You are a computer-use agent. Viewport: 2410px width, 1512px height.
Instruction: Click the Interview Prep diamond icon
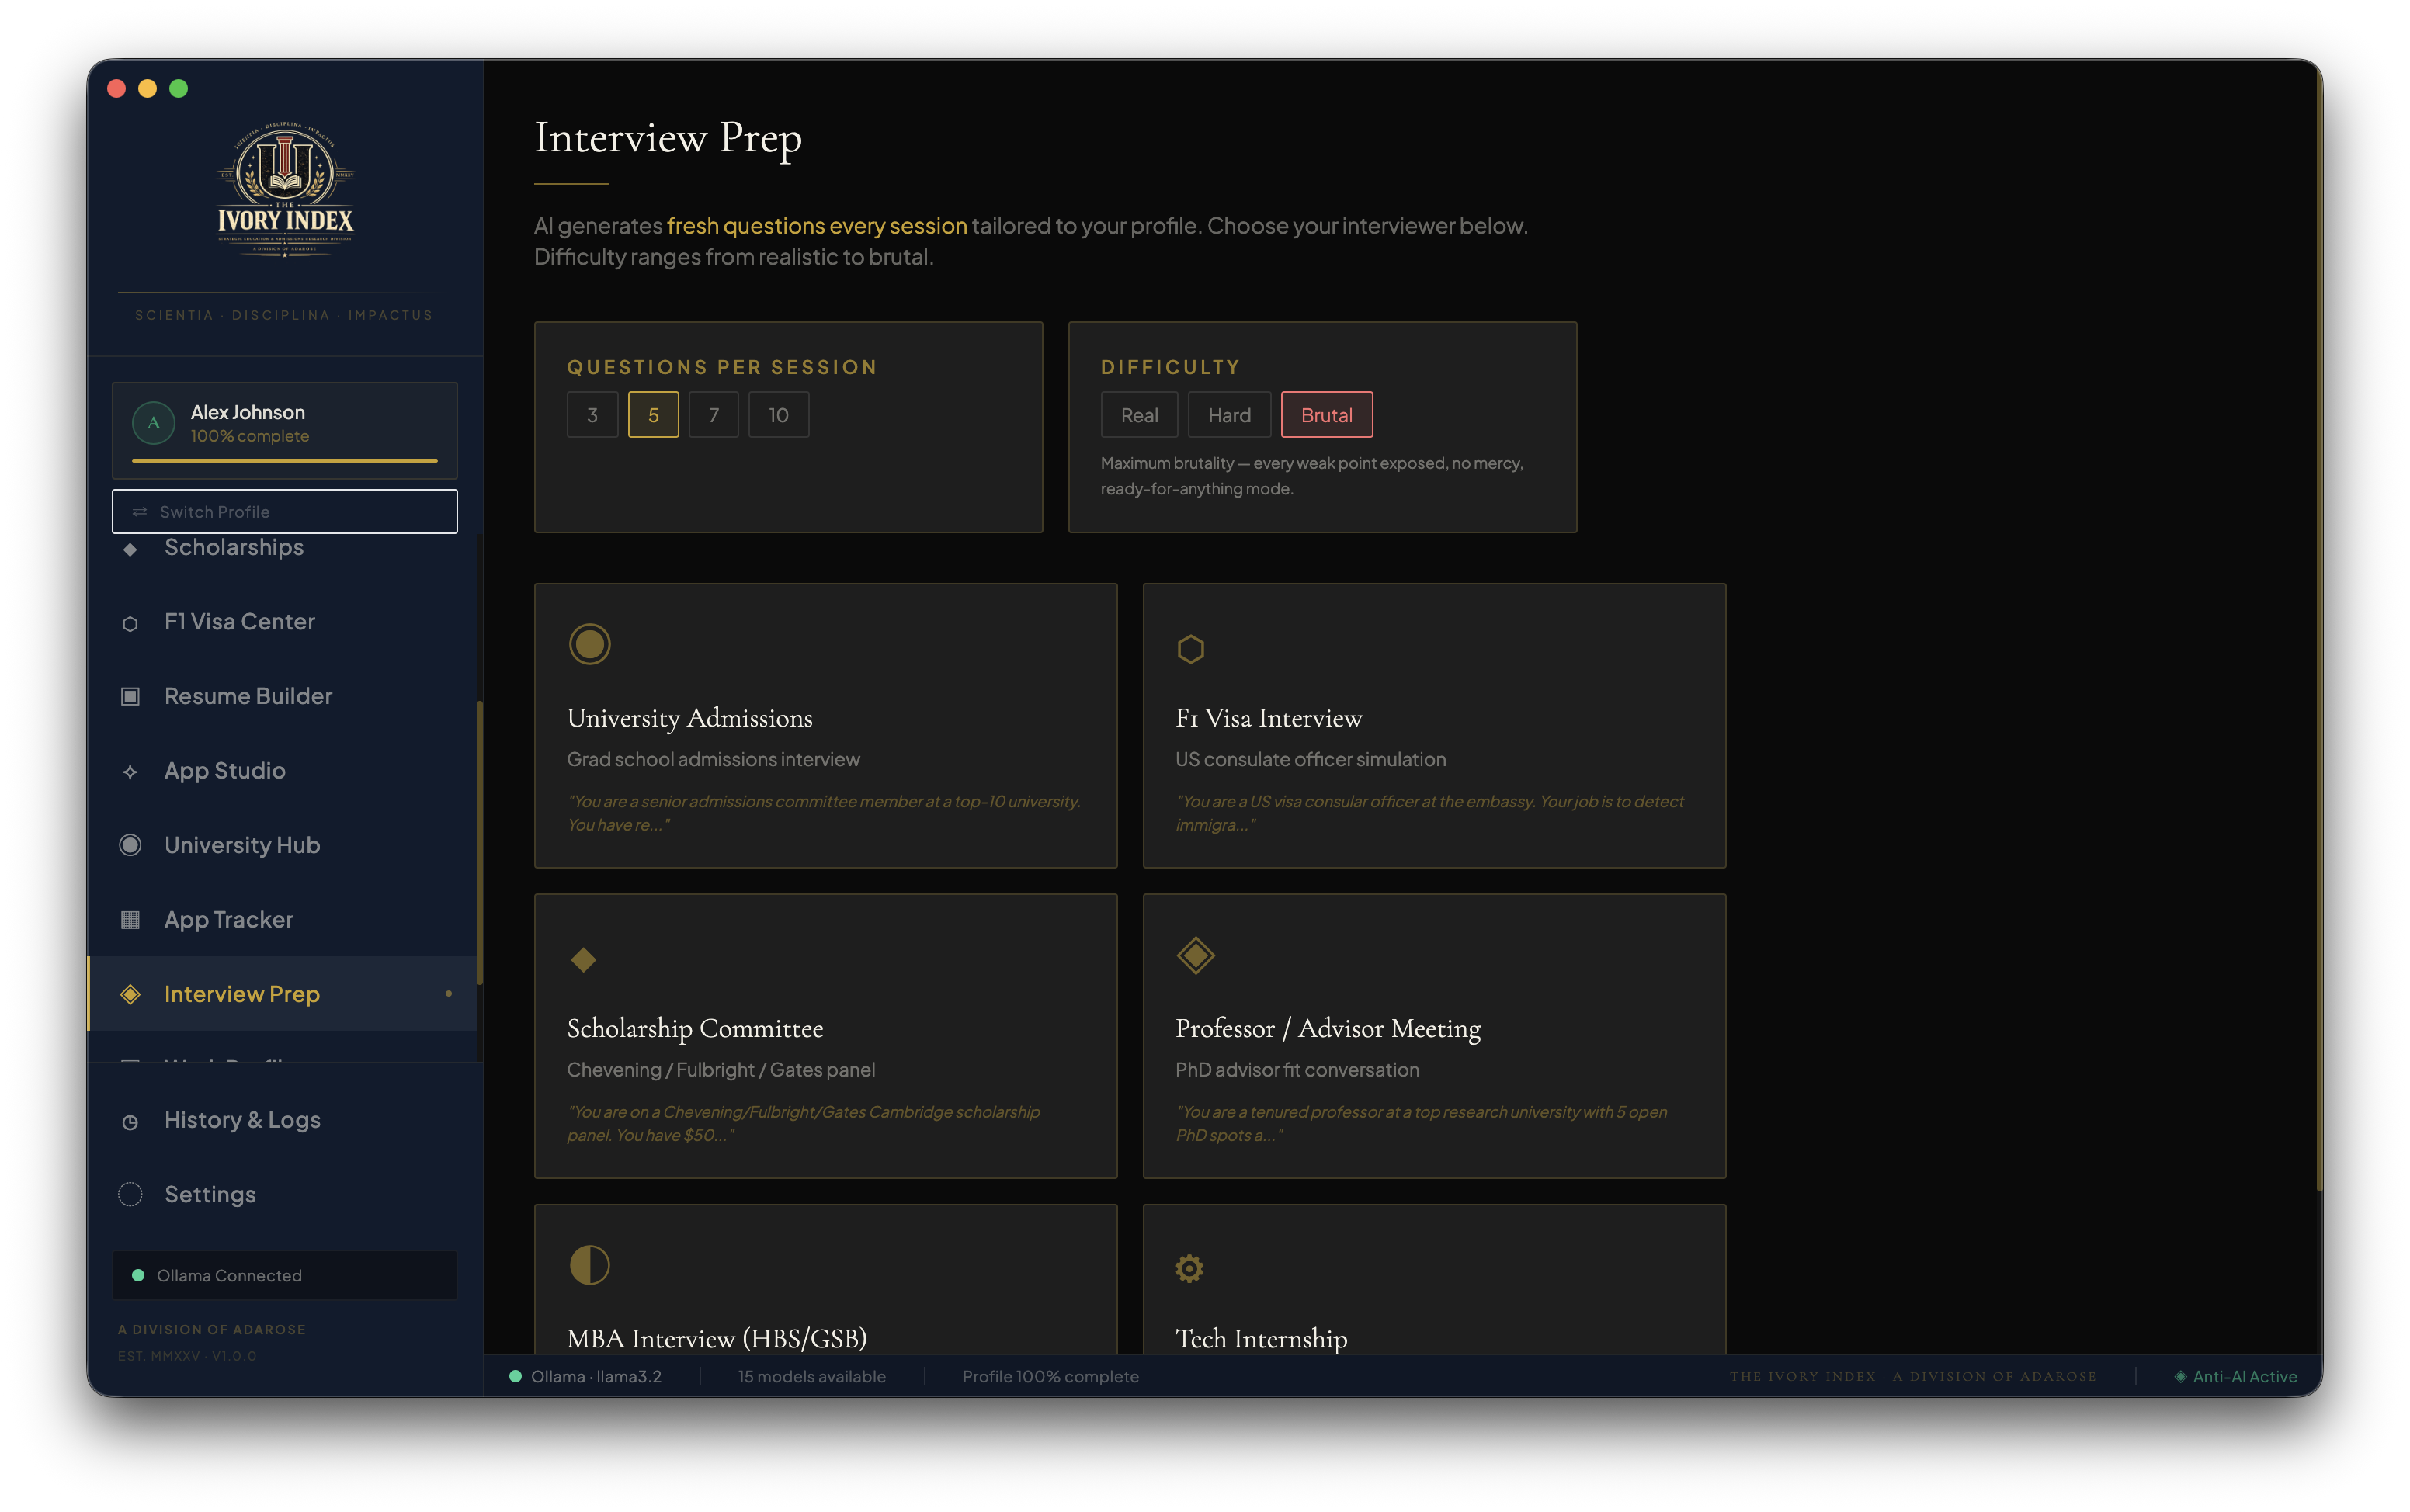[x=130, y=994]
